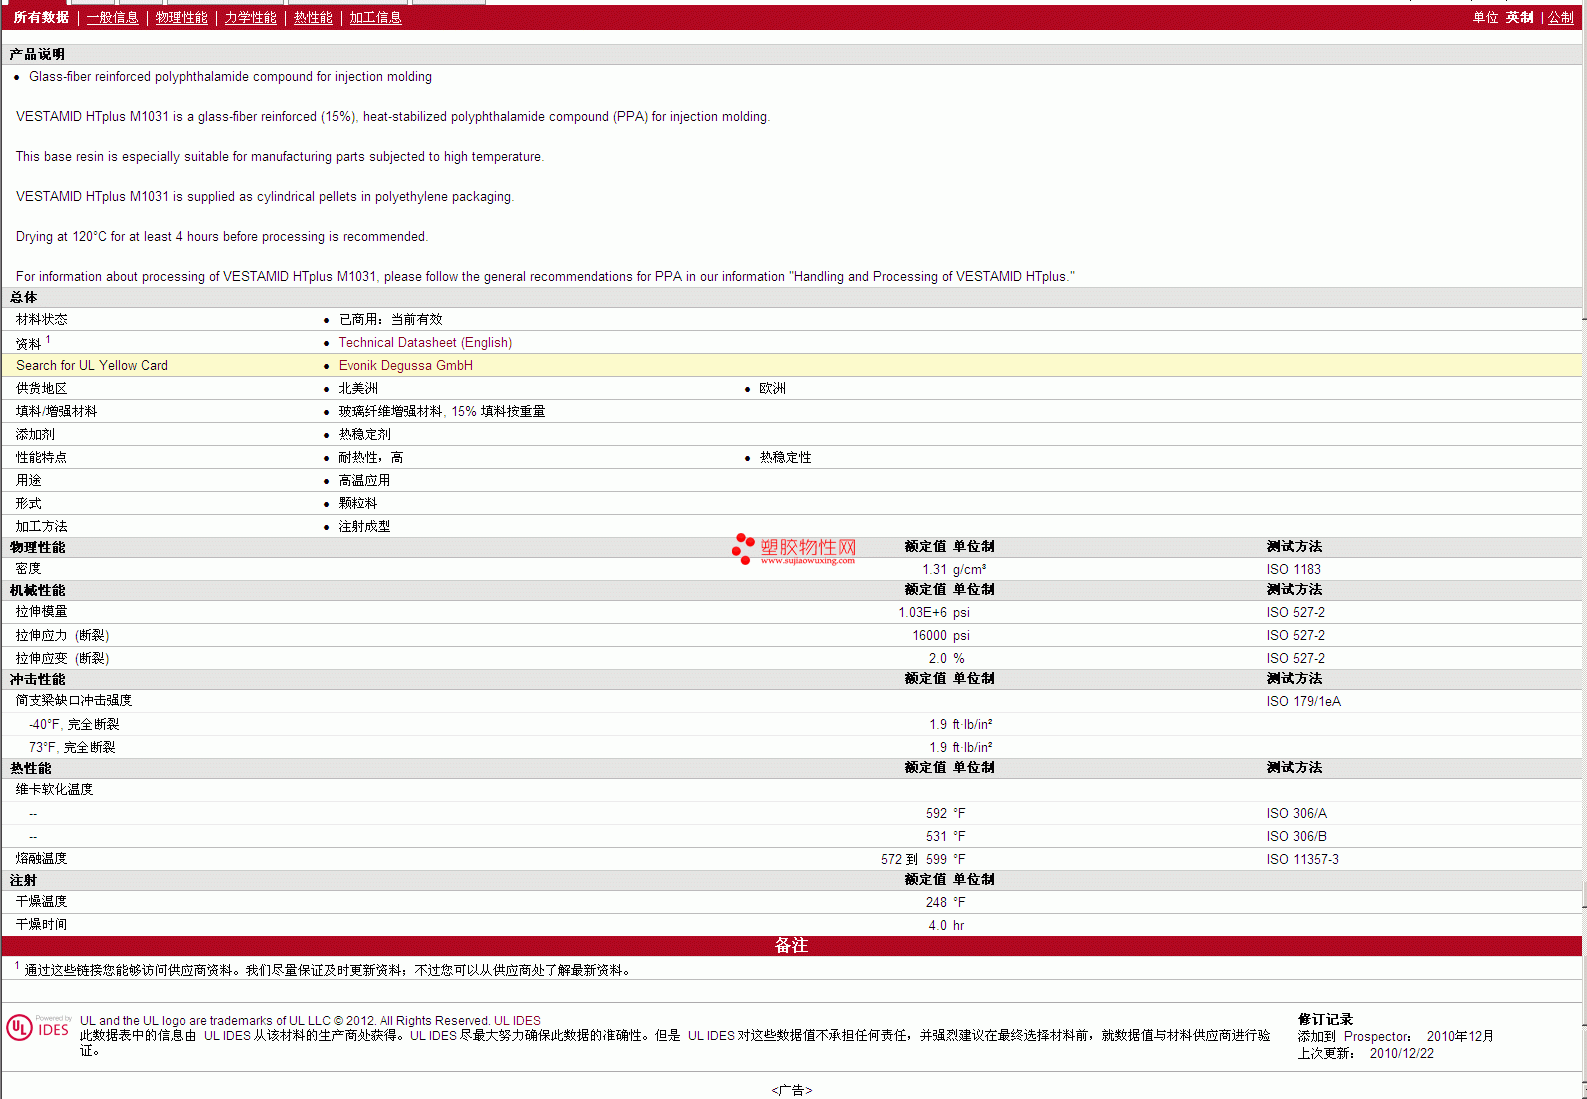Click the ISO 306/B test method

point(1296,837)
